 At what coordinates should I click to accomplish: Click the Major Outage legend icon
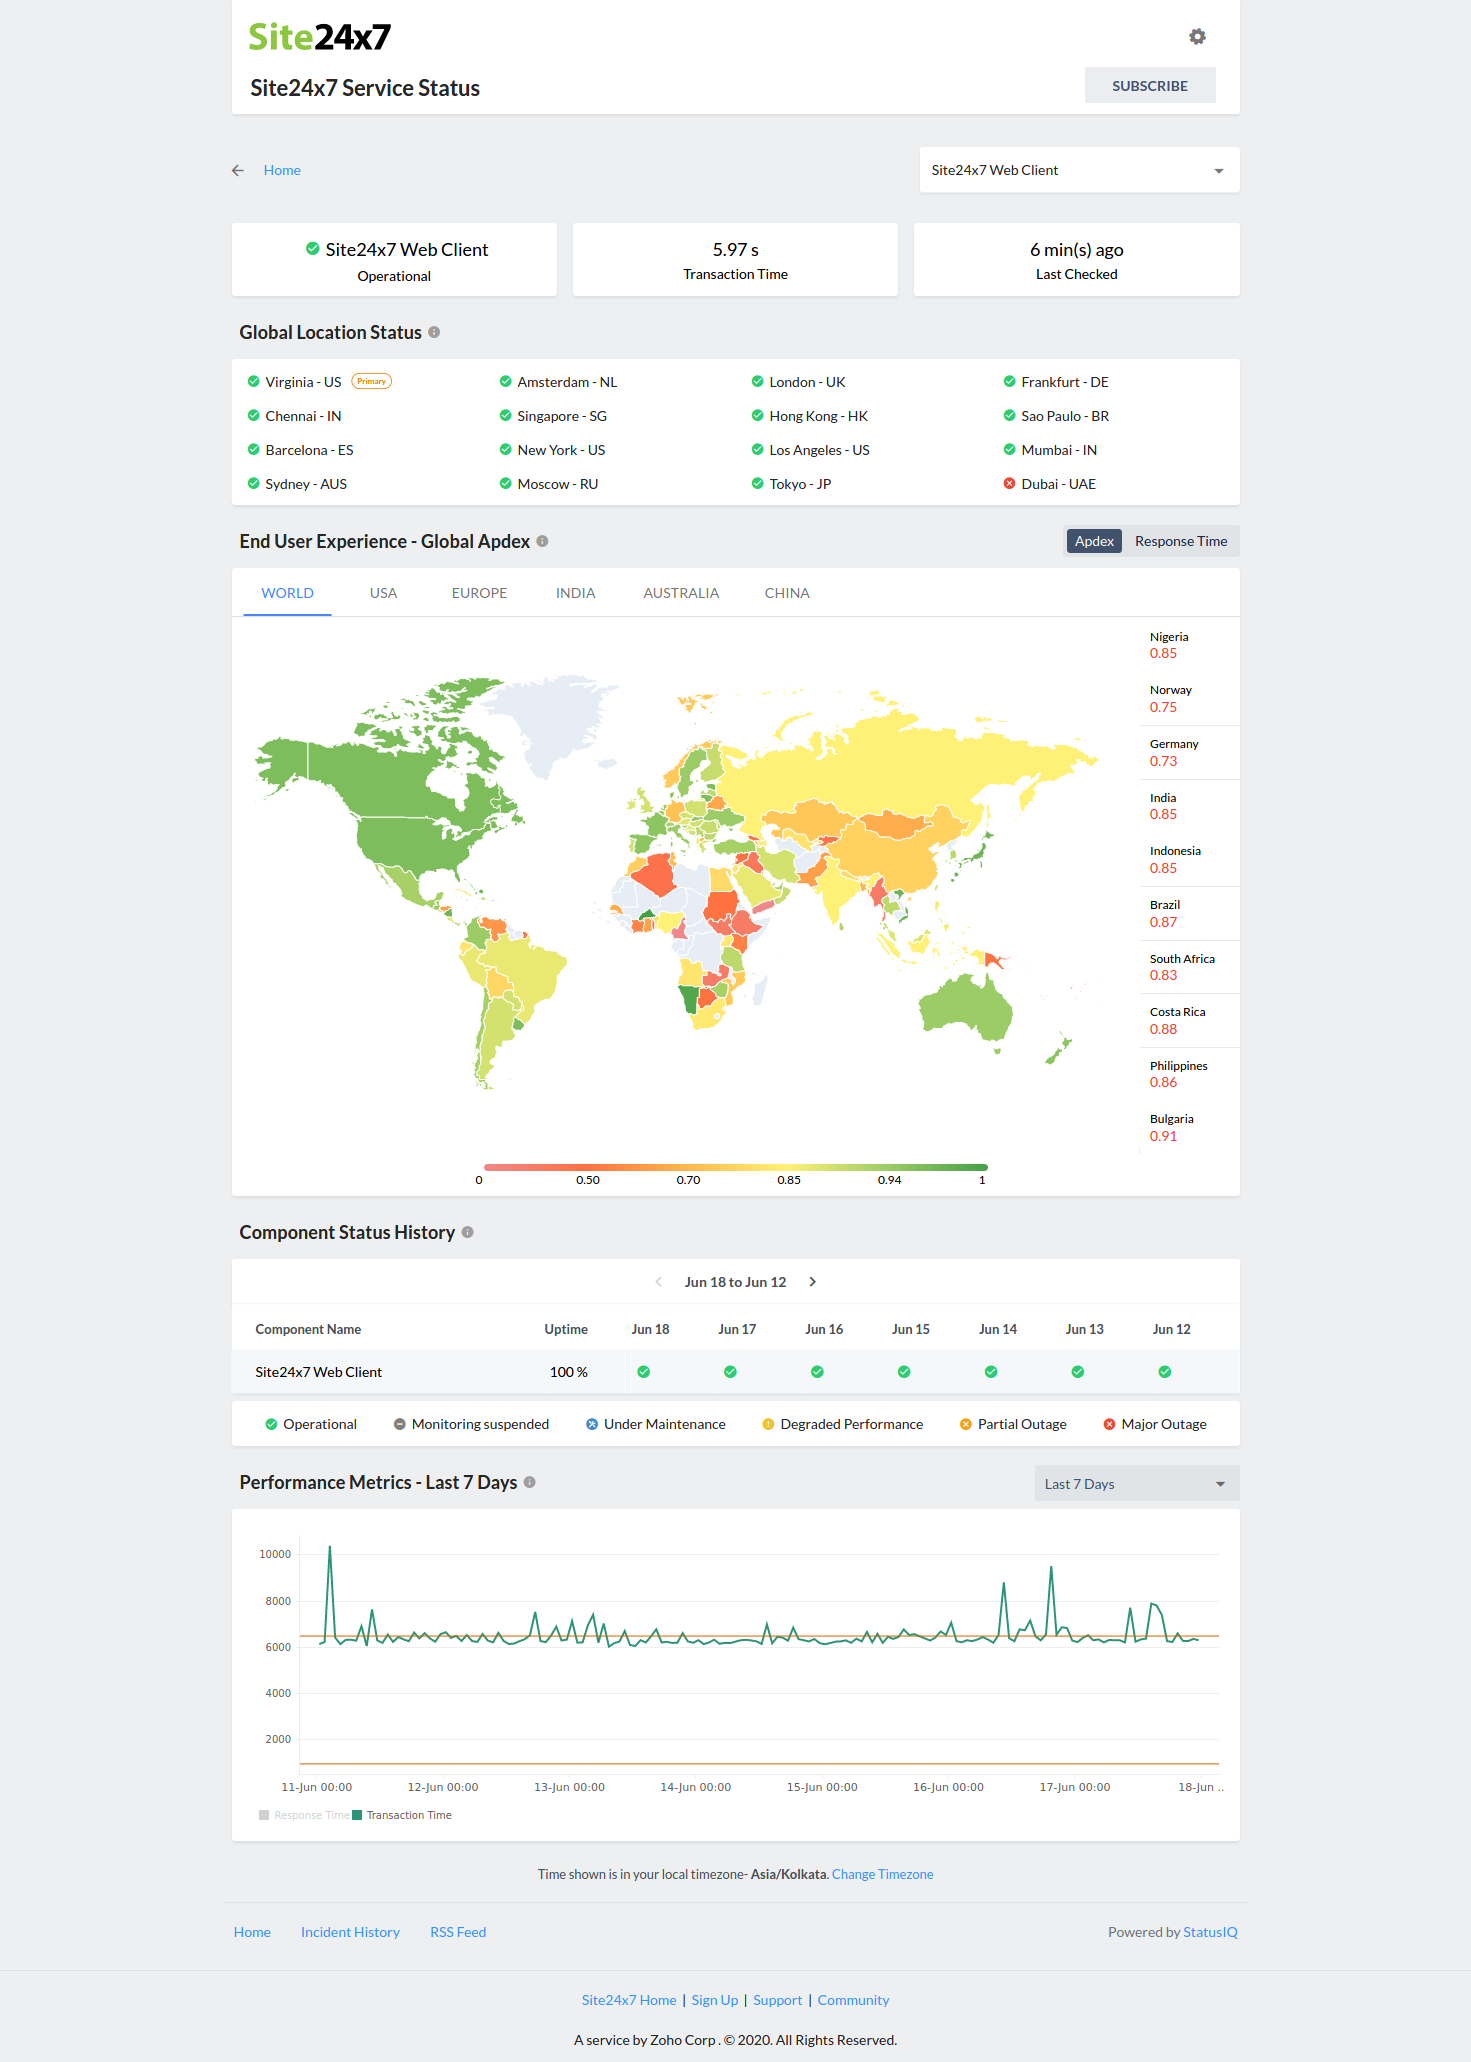[x=1109, y=1424]
